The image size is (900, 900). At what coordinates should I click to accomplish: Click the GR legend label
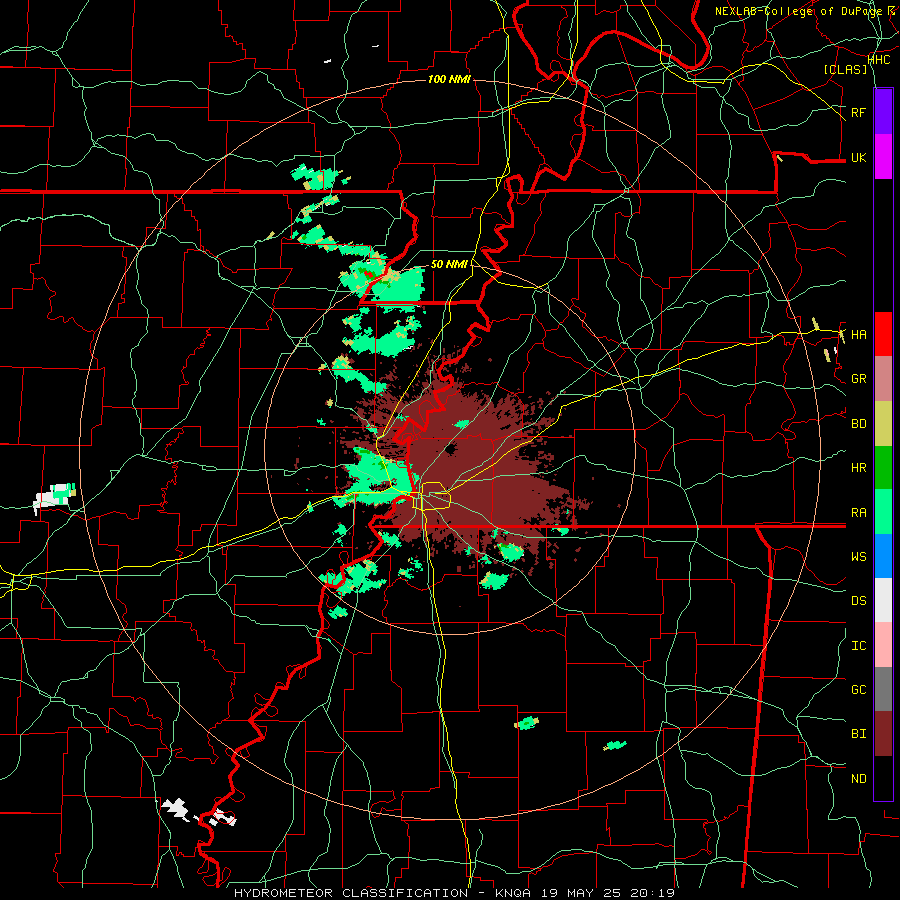tap(858, 379)
